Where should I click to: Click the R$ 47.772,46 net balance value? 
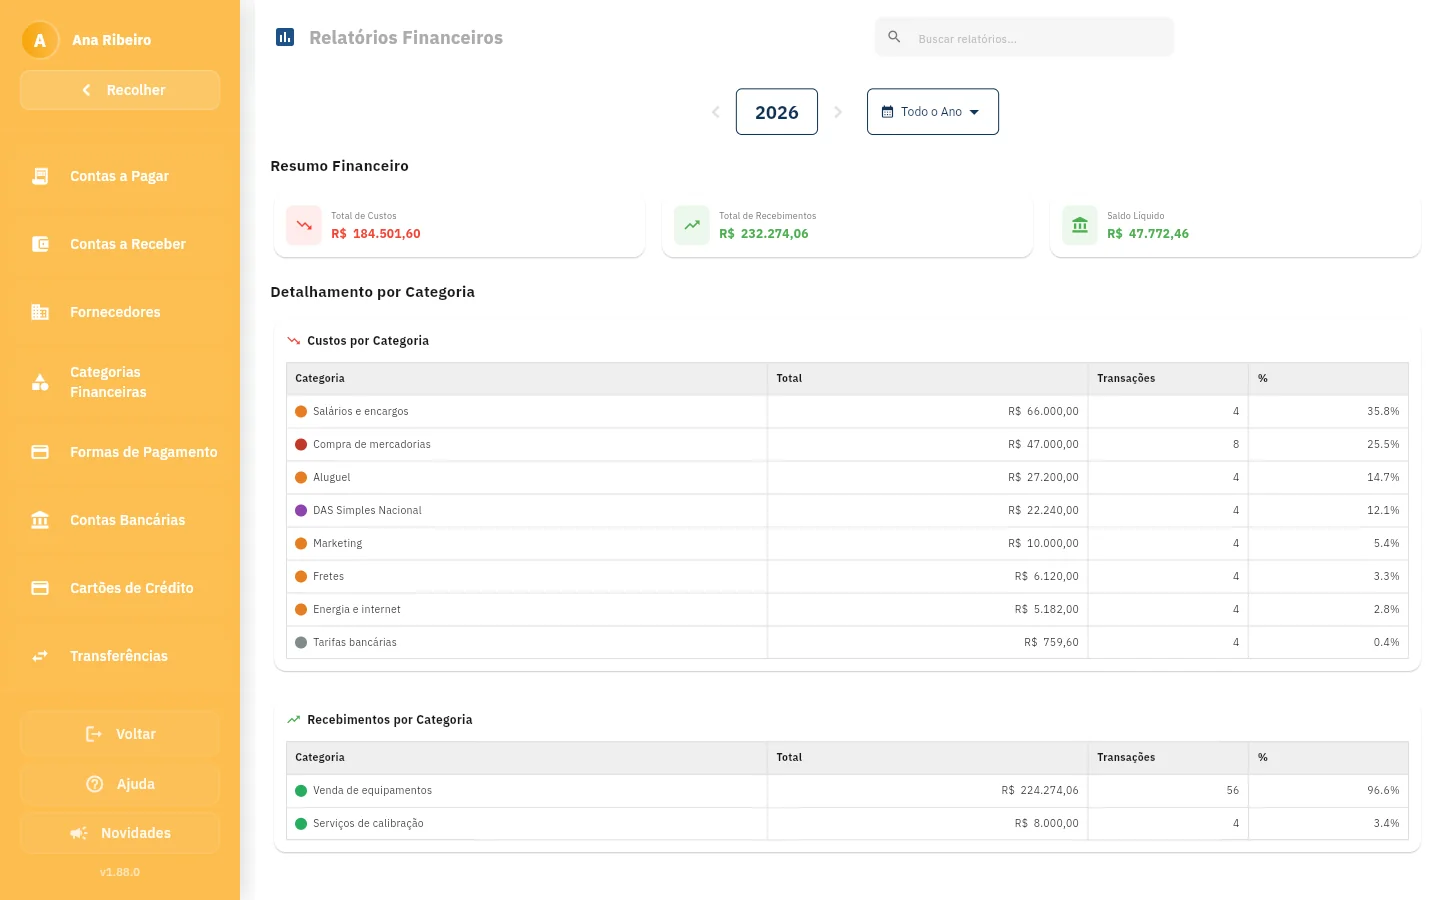pos(1148,234)
